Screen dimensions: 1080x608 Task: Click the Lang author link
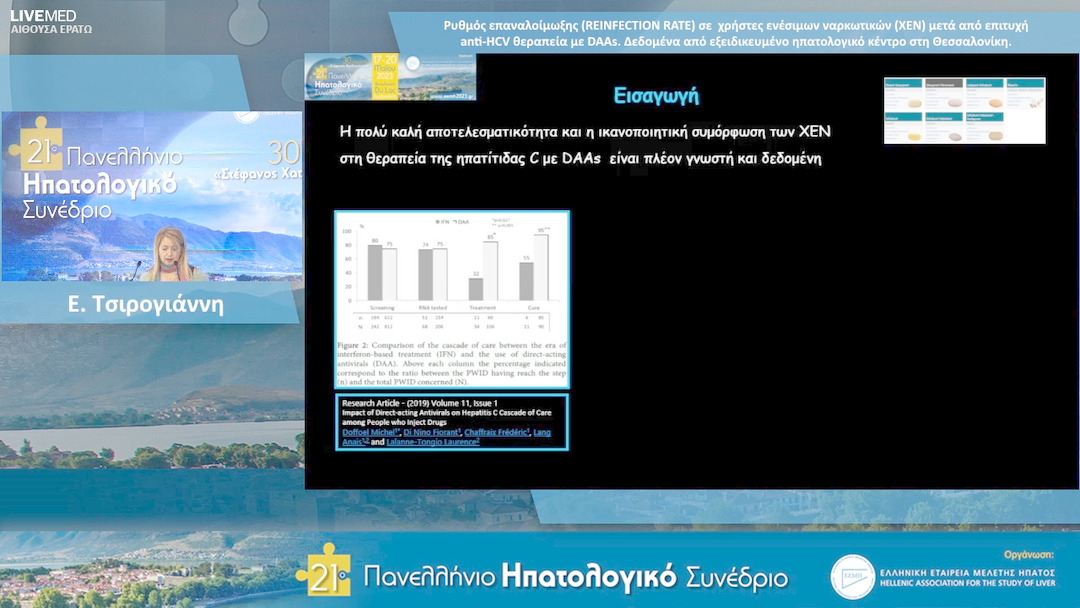point(541,432)
